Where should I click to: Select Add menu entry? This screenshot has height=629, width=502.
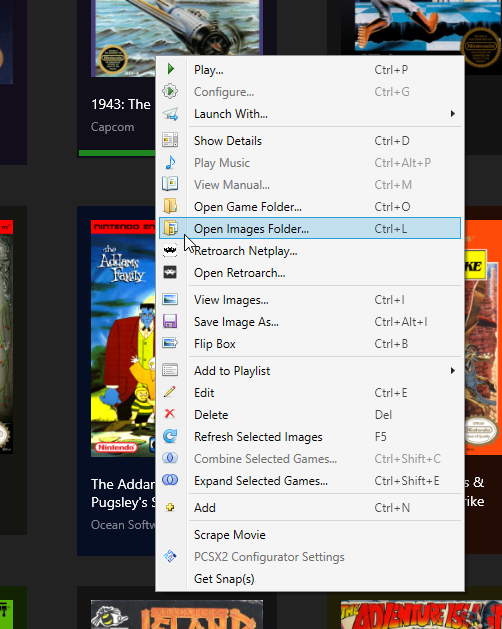click(310, 507)
